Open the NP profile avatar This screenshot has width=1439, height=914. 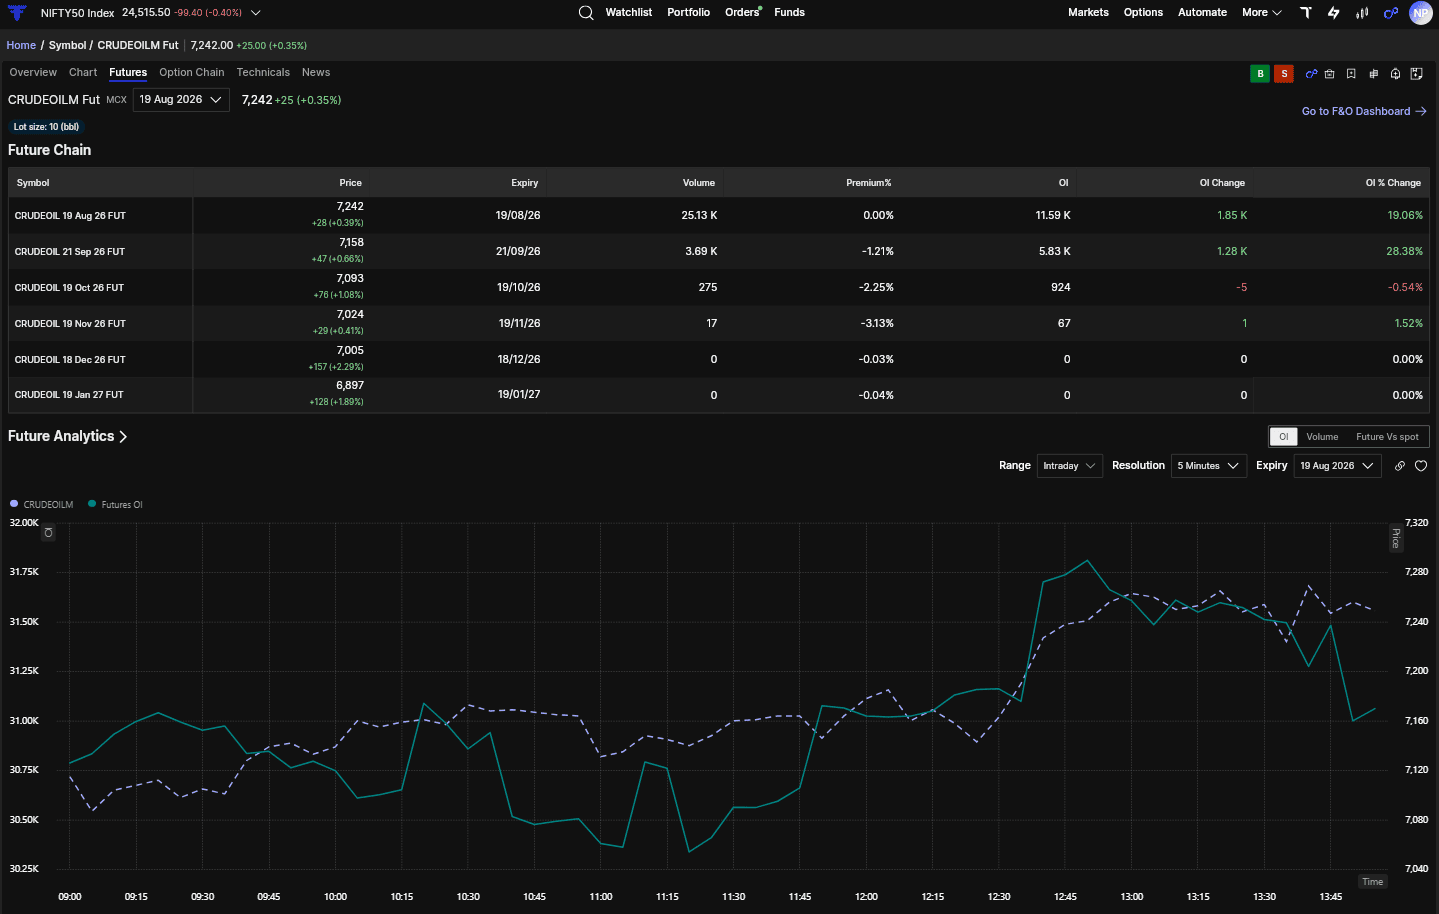pos(1420,13)
